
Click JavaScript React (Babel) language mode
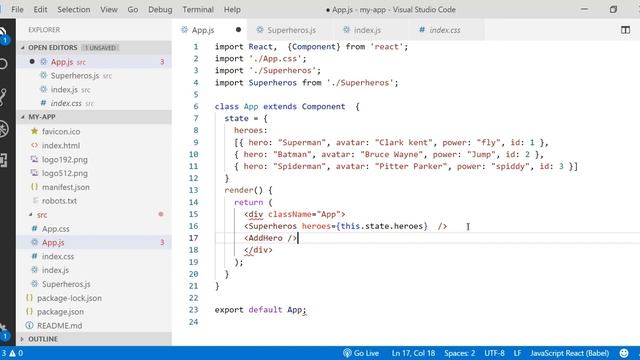[x=569, y=353]
